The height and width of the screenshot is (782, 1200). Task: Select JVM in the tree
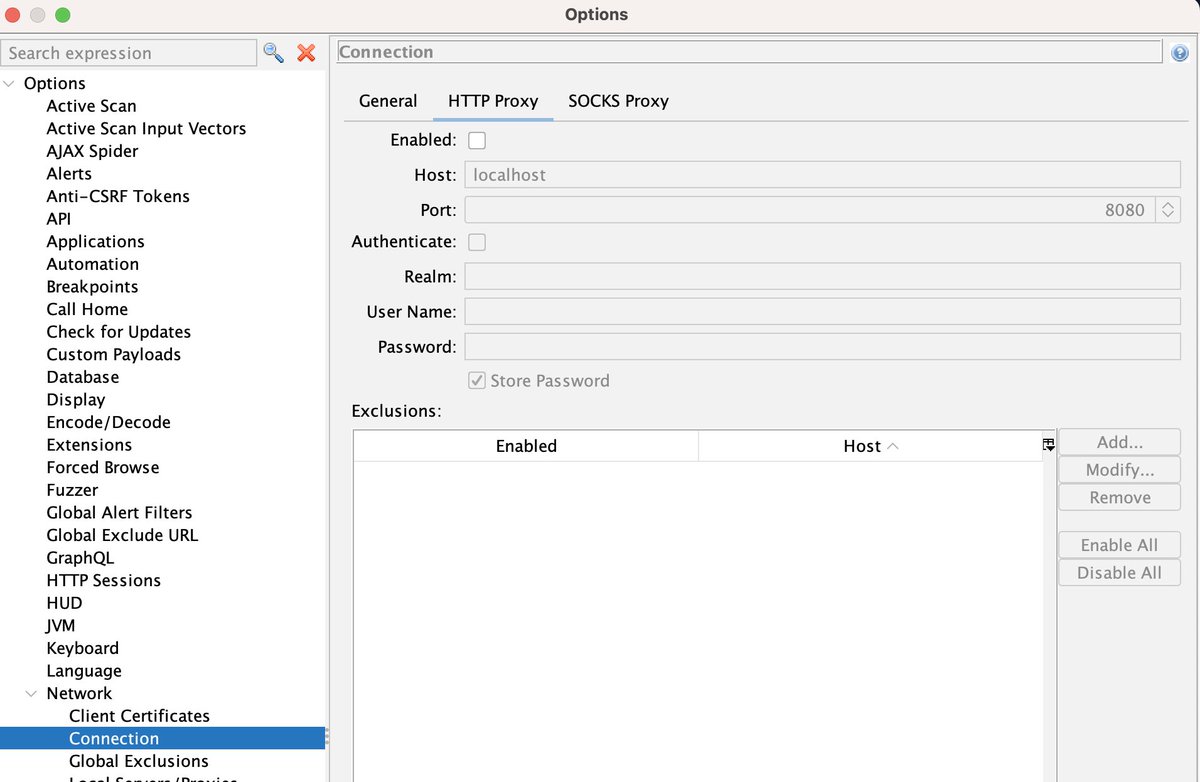[x=61, y=625]
